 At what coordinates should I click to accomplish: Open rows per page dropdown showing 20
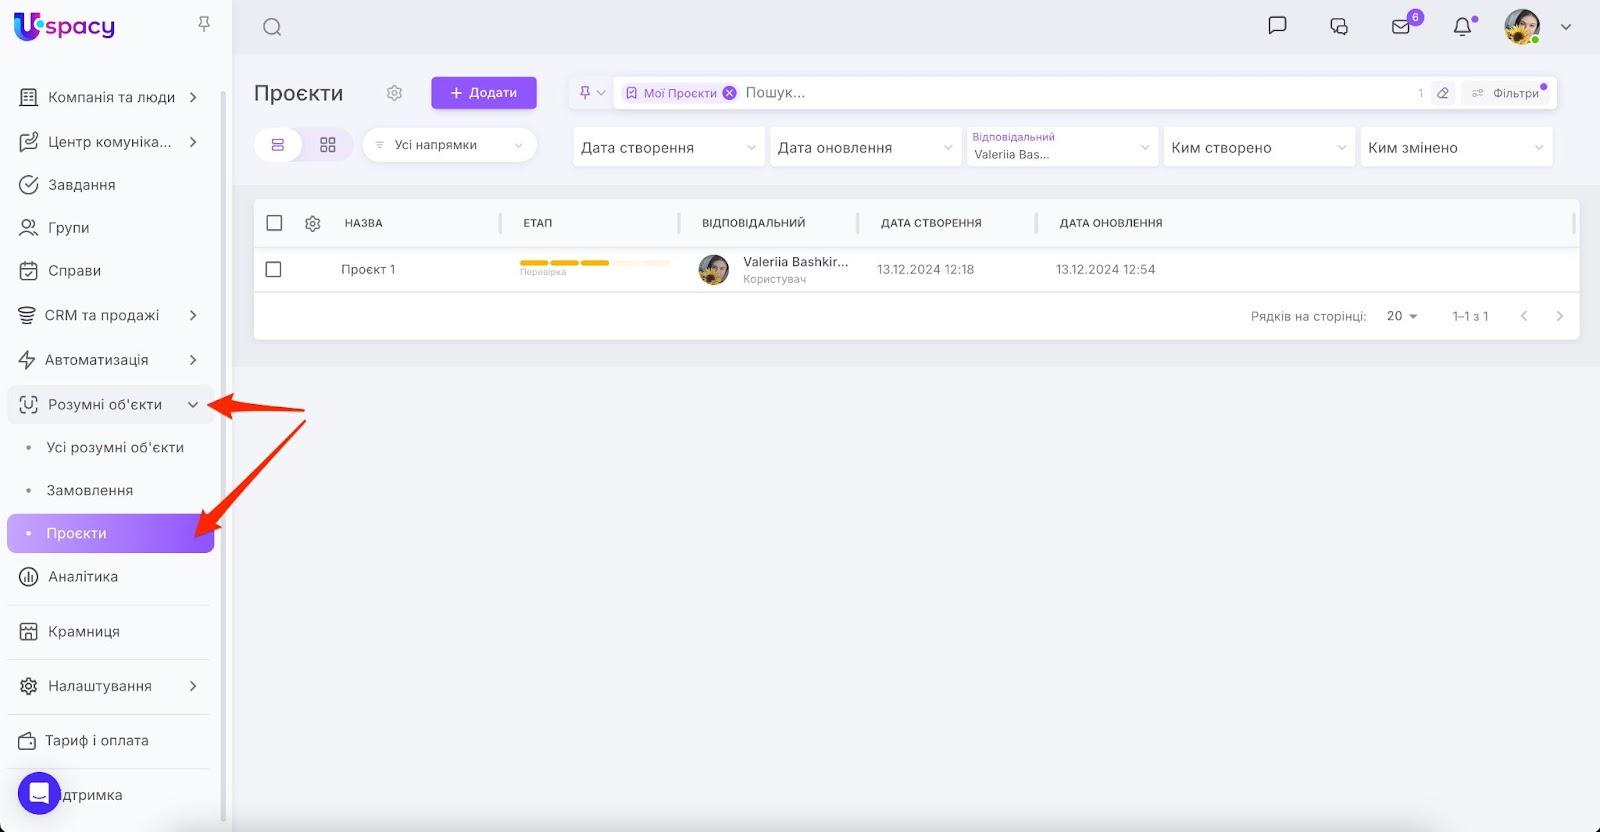tap(1402, 316)
